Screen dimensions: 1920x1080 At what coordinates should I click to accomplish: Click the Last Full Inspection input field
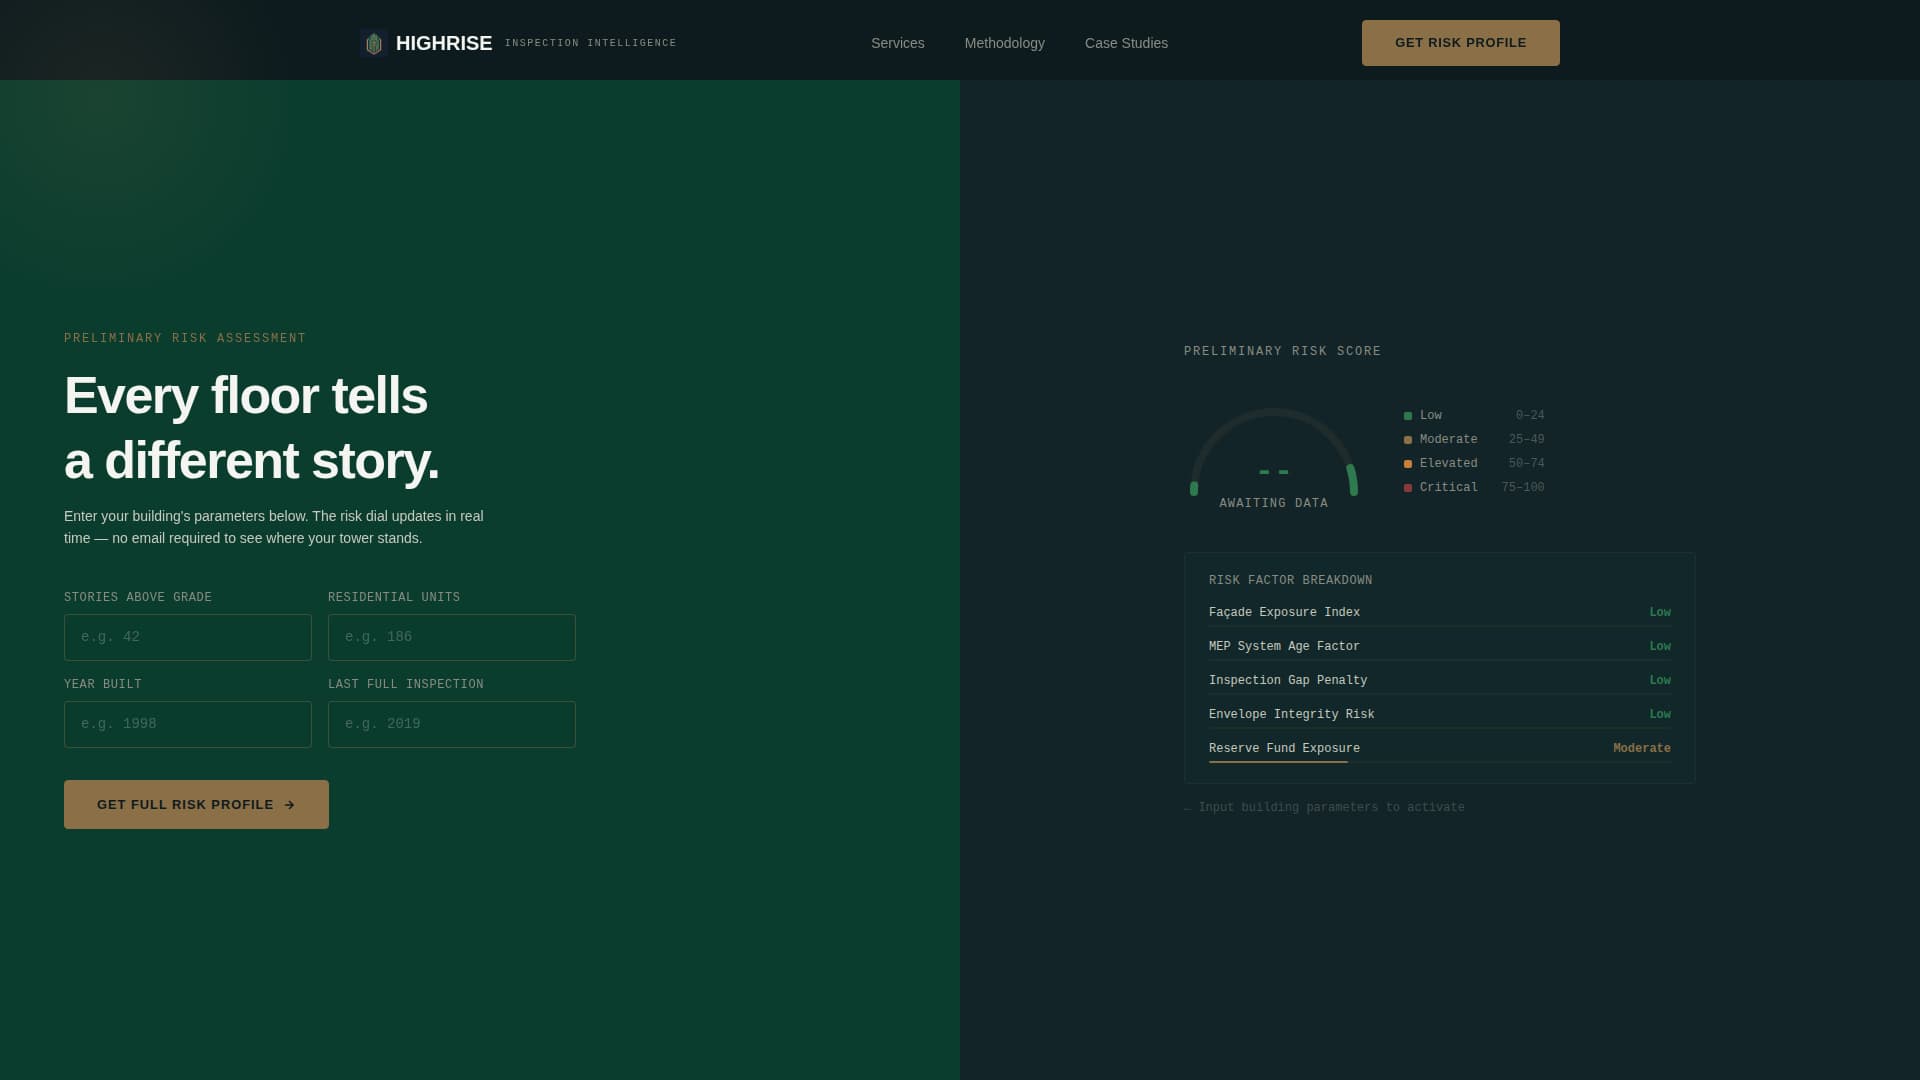[x=451, y=724]
